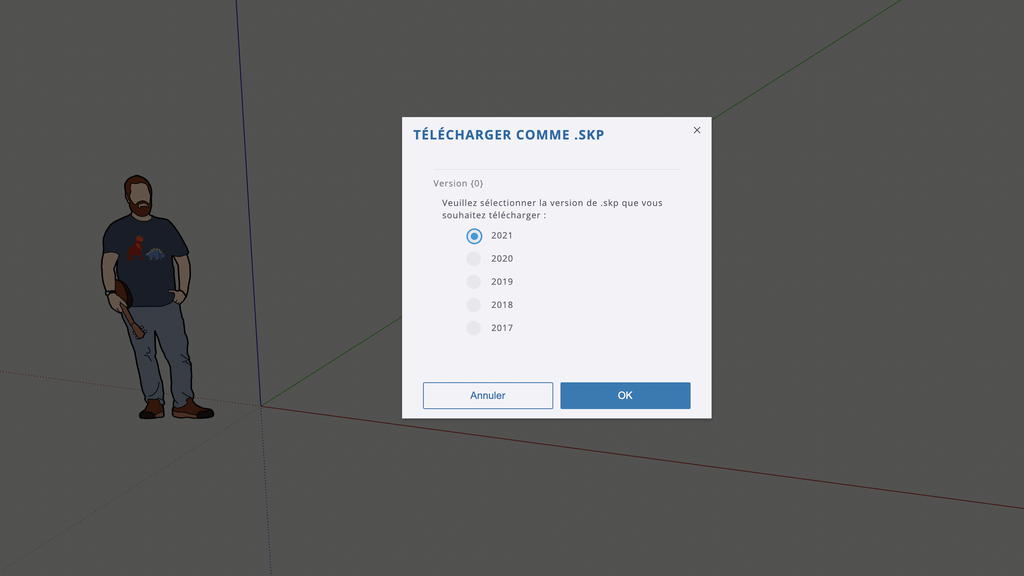Viewport: 1024px width, 576px height.
Task: Confirm download with the OK button
Action: coord(625,396)
